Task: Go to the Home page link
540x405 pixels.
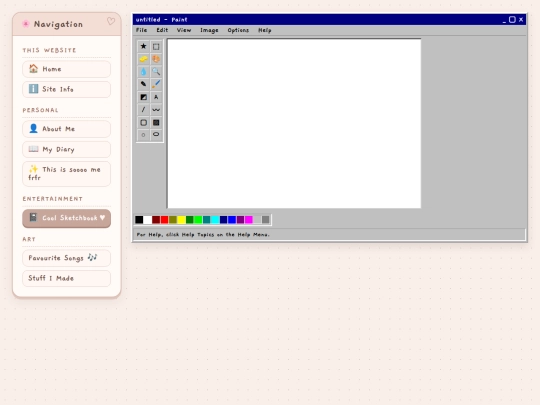Action: 66,69
